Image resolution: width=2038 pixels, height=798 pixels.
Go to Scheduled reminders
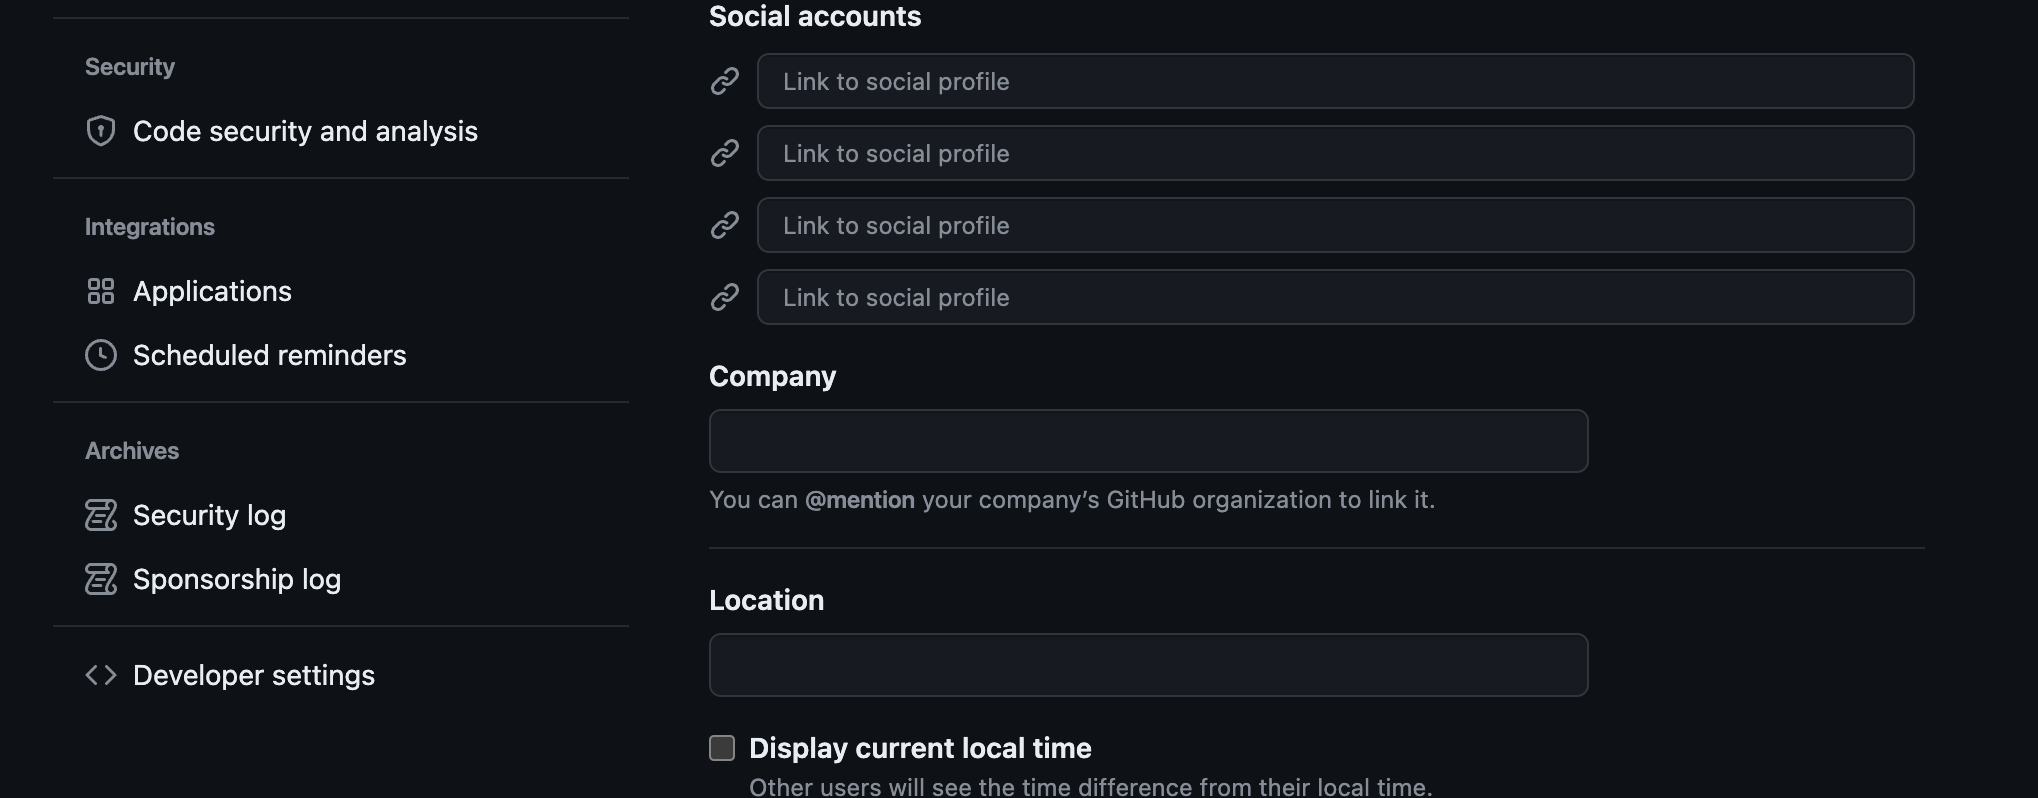click(x=270, y=355)
